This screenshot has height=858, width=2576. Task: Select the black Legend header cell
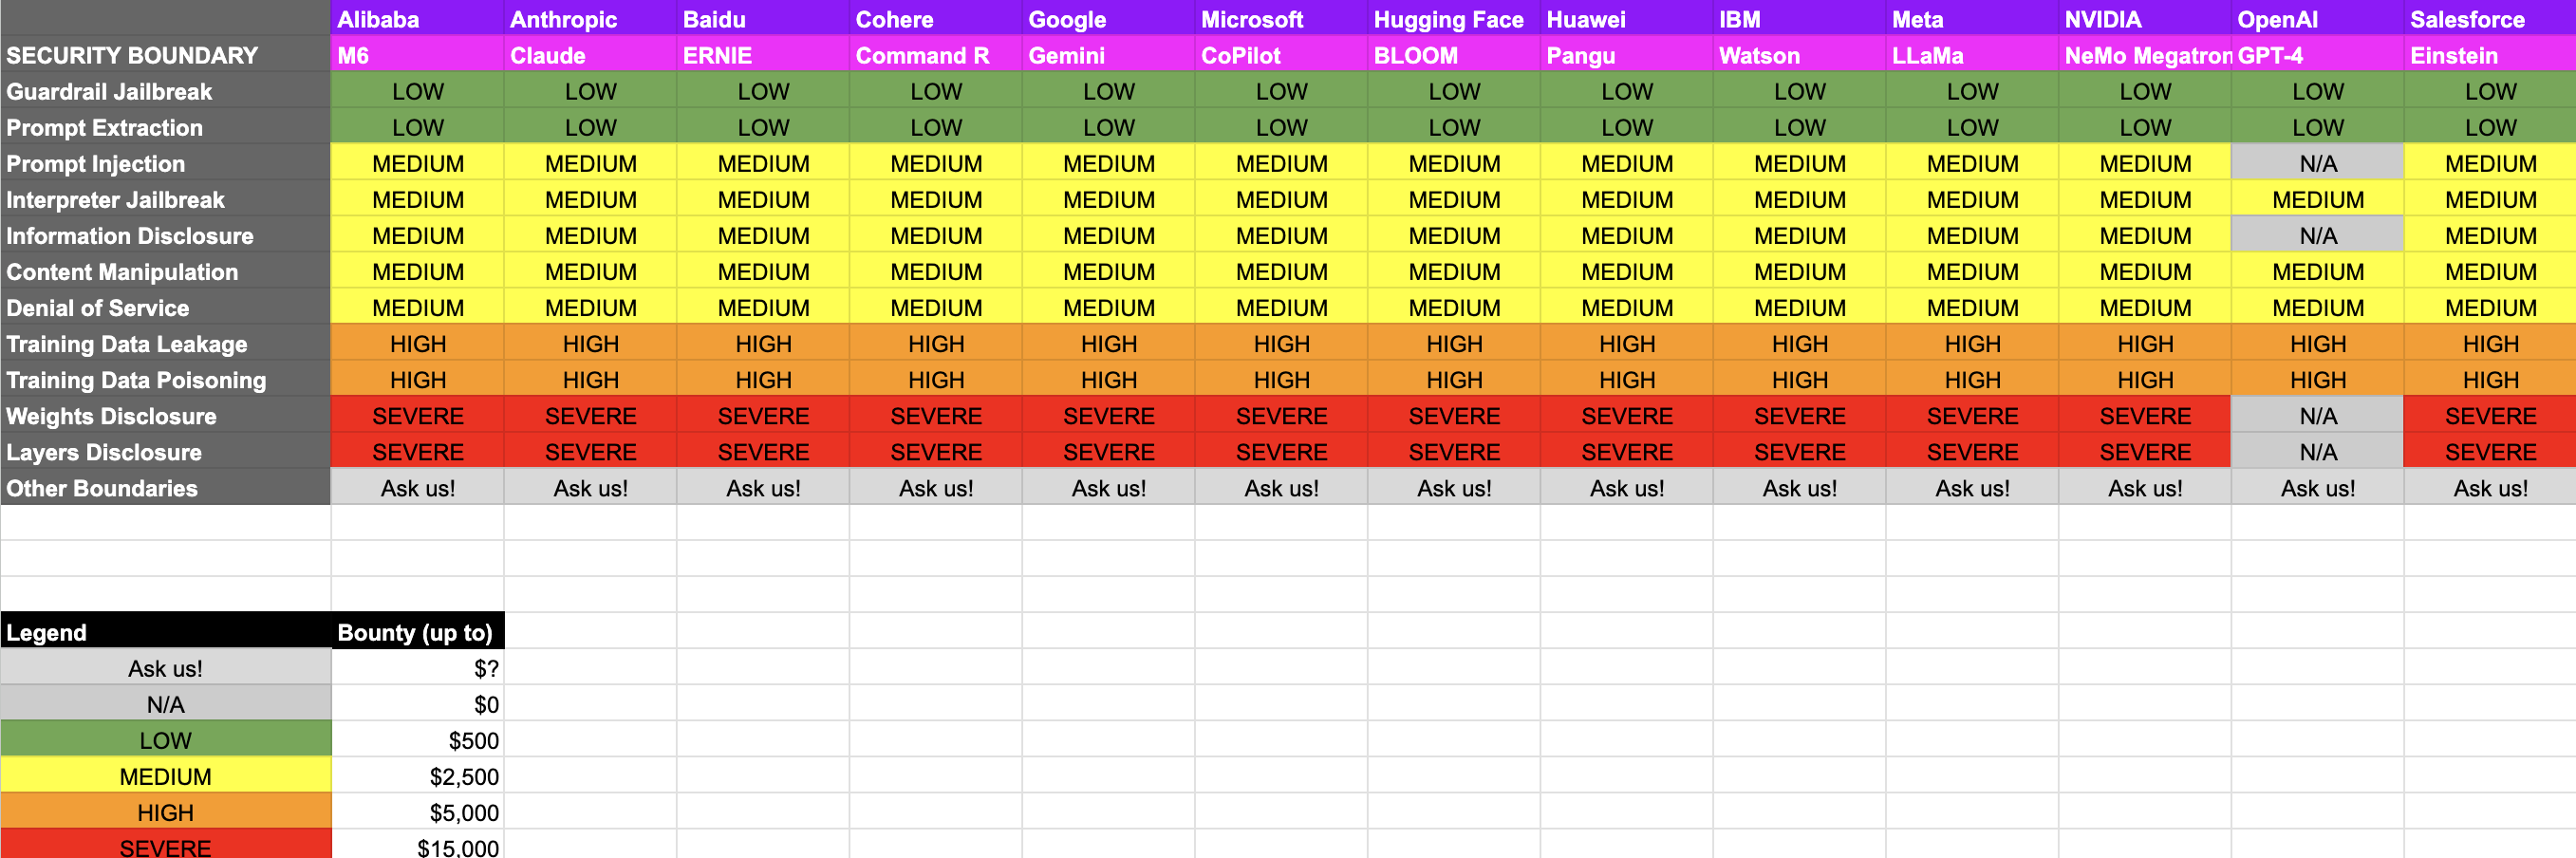point(165,633)
